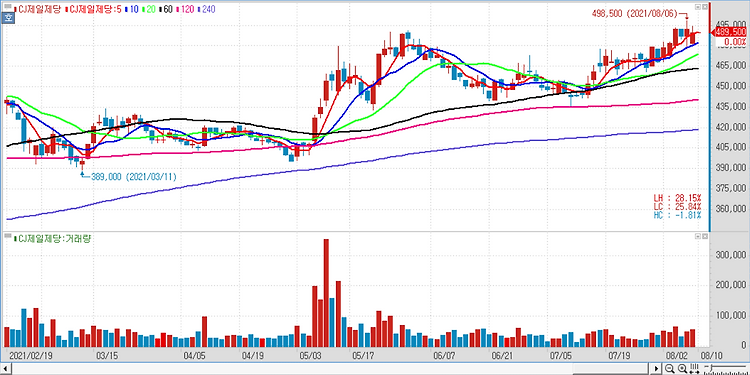Click the 06/07 date axis label

pyautogui.click(x=444, y=355)
